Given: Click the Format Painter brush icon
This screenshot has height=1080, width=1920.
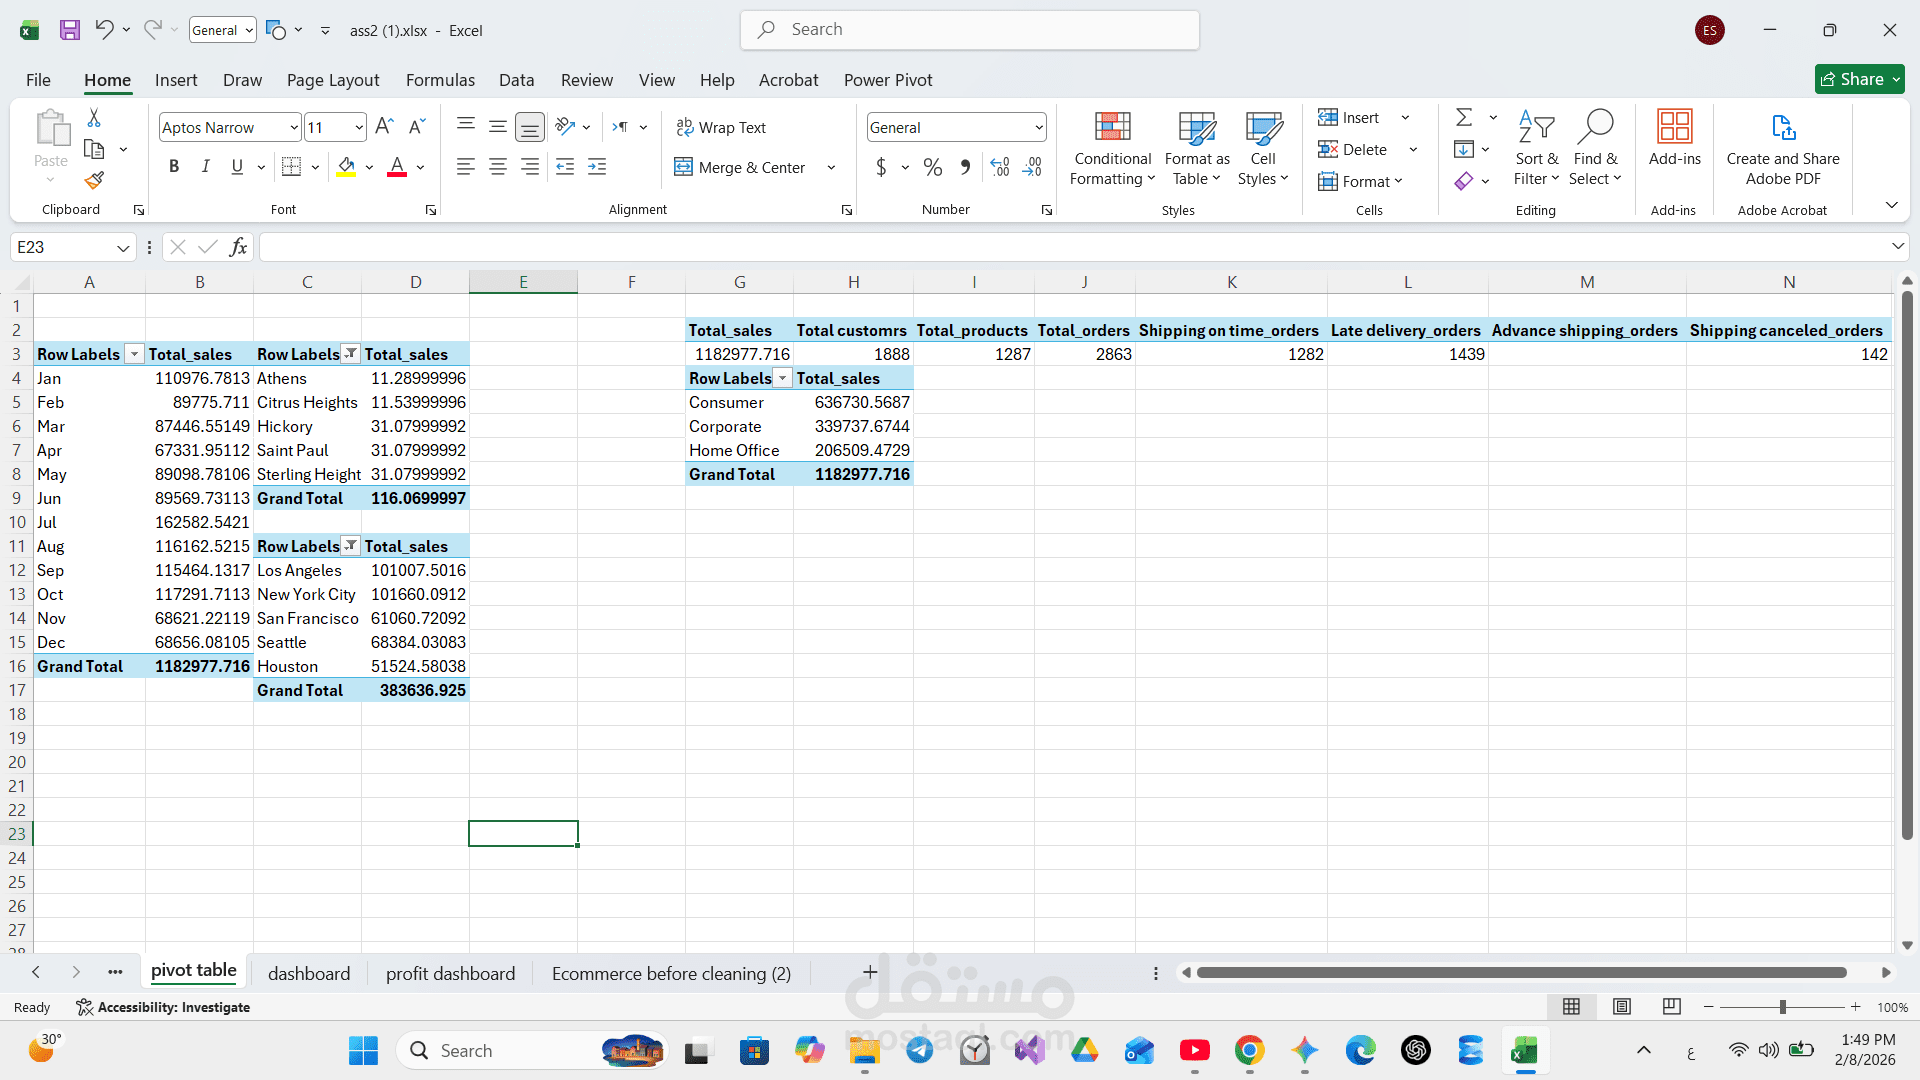Looking at the screenshot, I should click(x=94, y=180).
